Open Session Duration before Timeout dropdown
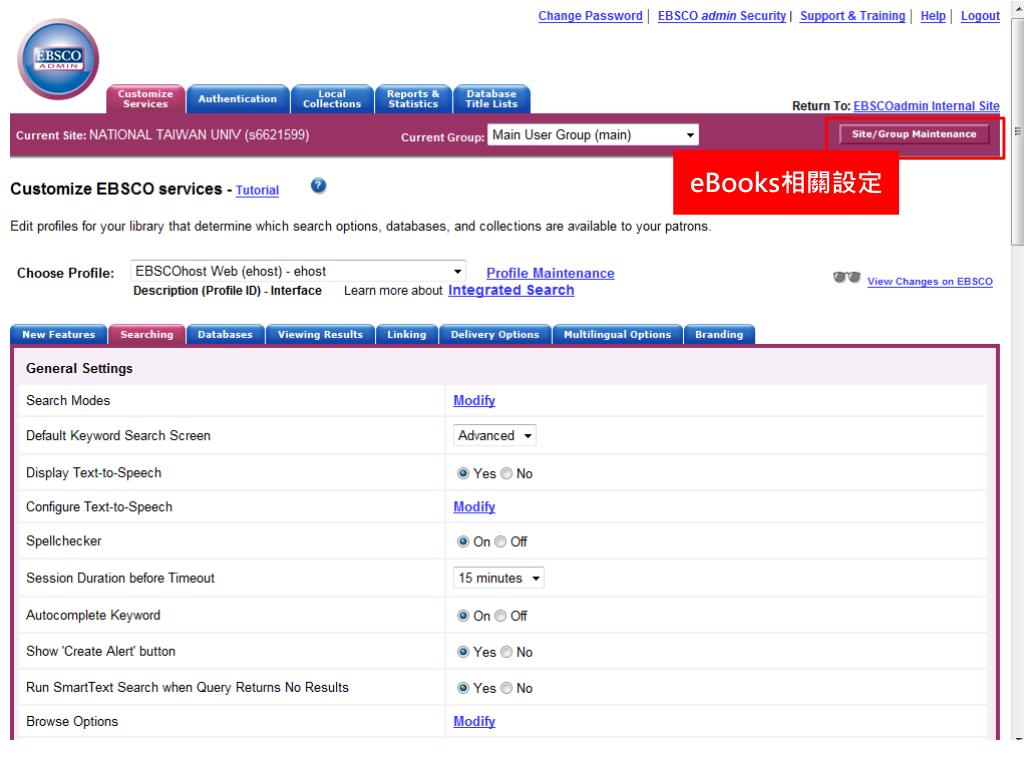This screenshot has height=768, width=1024. pos(498,578)
